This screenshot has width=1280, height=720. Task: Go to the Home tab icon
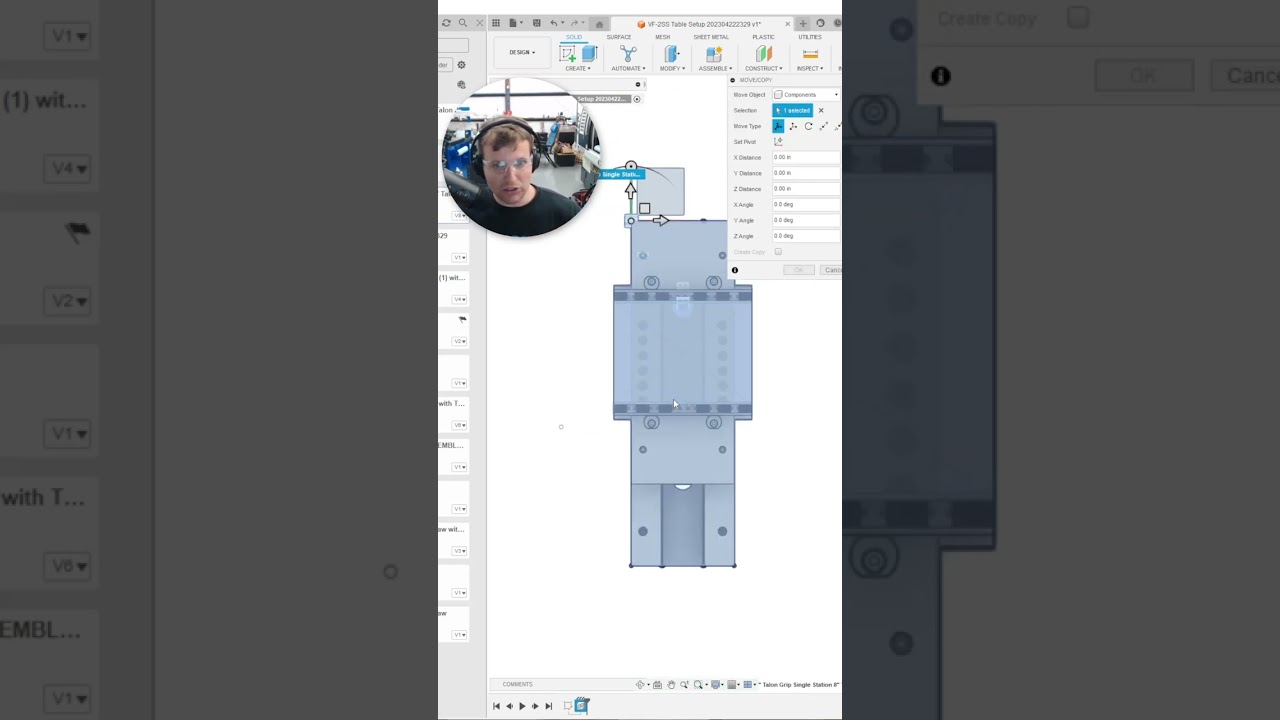599,24
